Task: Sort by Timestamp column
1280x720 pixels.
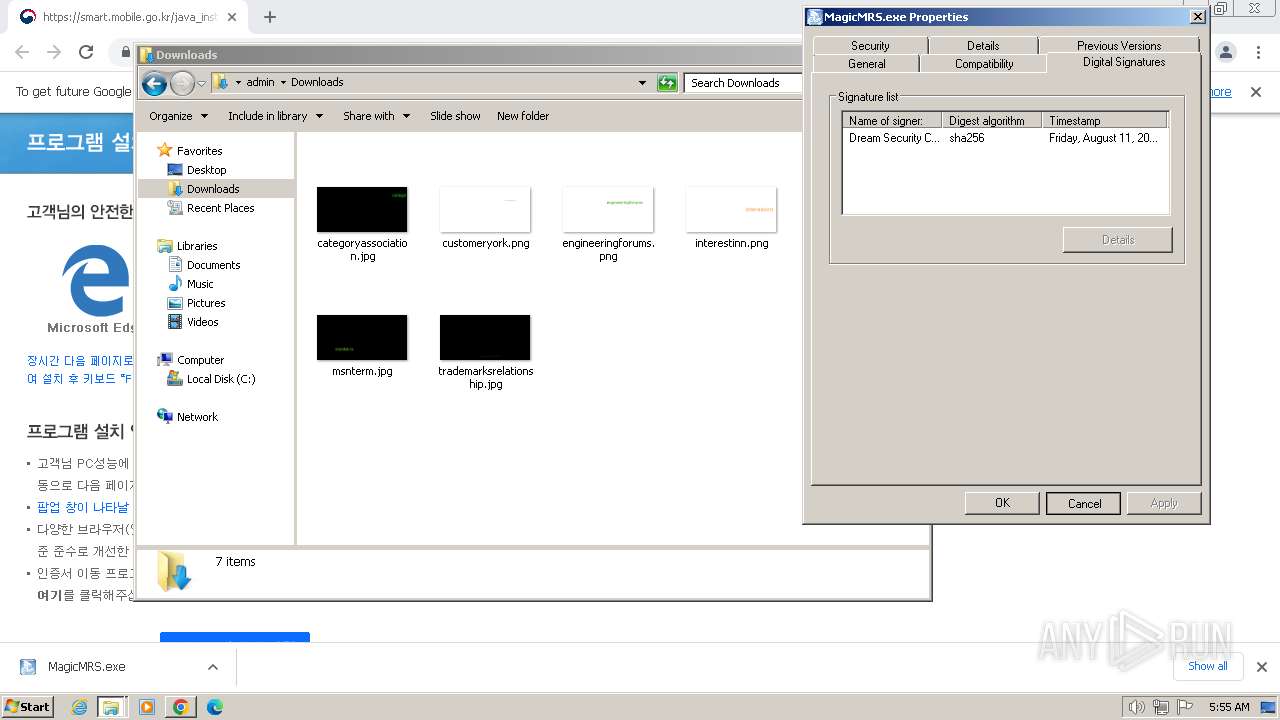Action: tap(1105, 121)
